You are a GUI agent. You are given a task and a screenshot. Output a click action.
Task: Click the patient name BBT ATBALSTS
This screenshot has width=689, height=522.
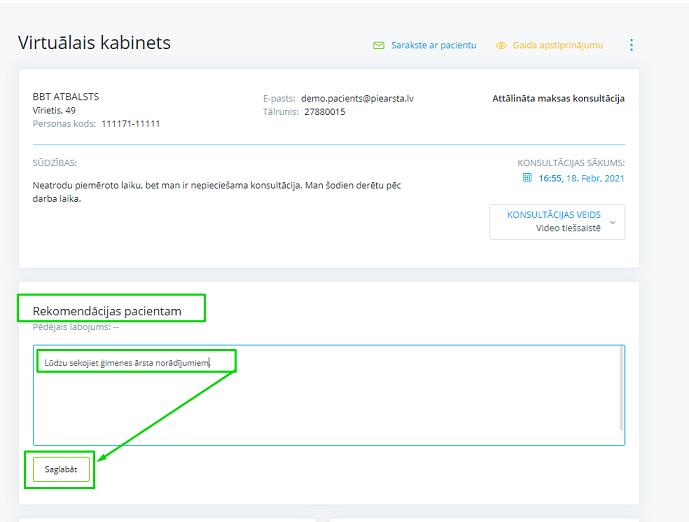click(66, 97)
